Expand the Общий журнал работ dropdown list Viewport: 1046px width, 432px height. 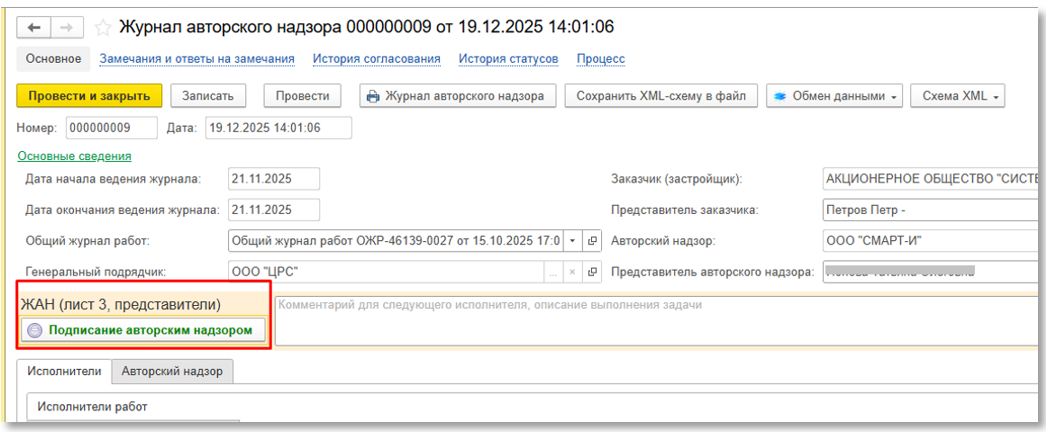[572, 241]
